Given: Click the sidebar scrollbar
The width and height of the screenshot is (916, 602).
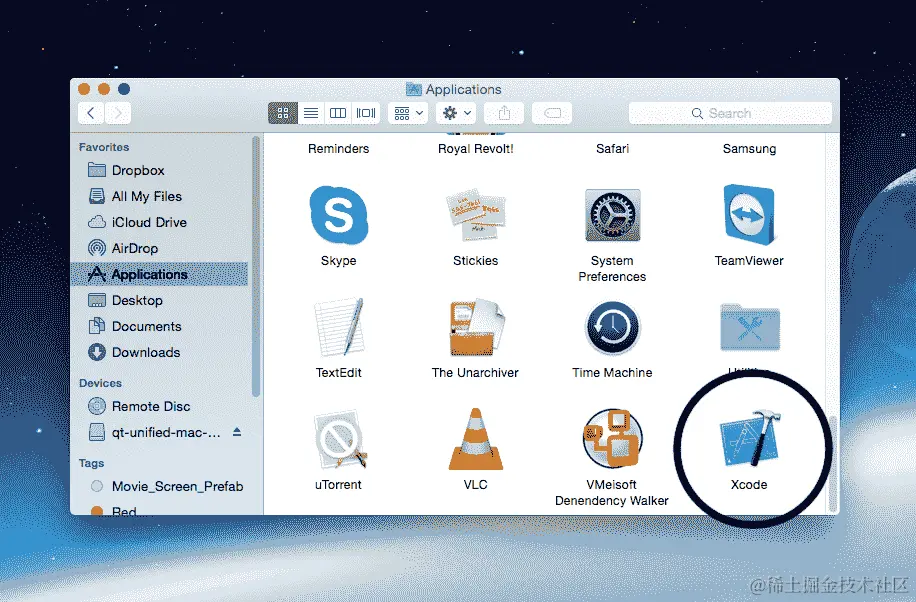Looking at the screenshot, I should pyautogui.click(x=255, y=266).
